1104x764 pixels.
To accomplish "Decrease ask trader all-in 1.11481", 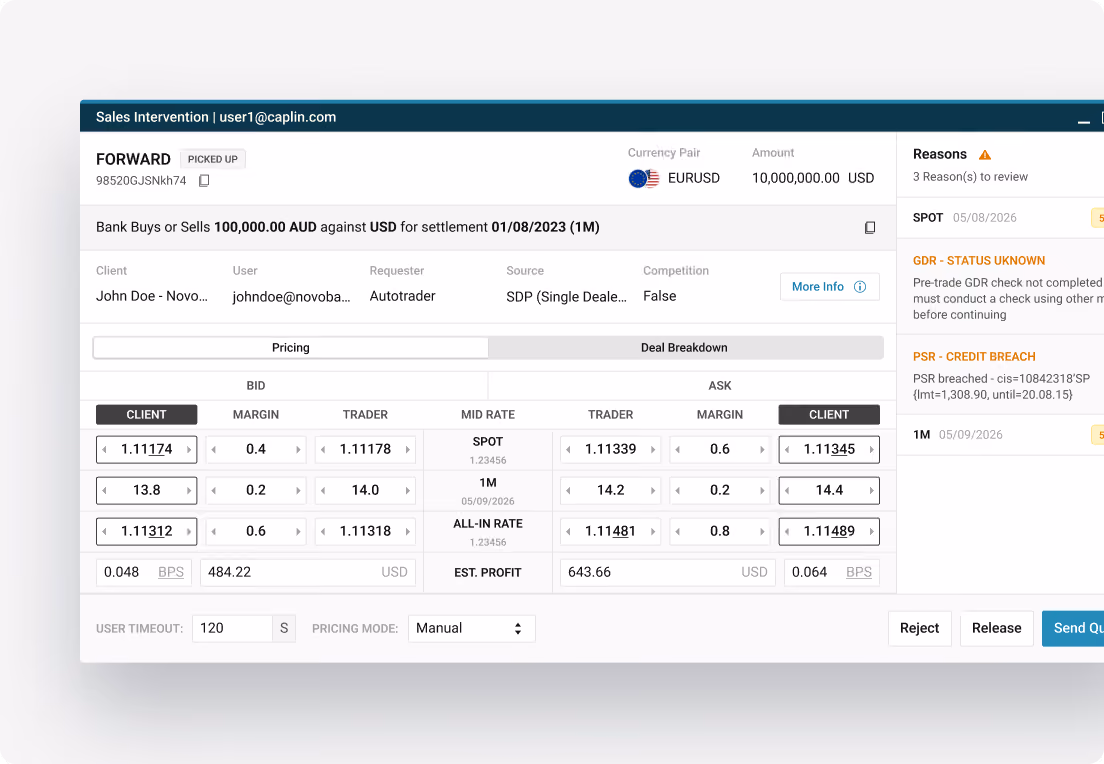I will pos(569,532).
